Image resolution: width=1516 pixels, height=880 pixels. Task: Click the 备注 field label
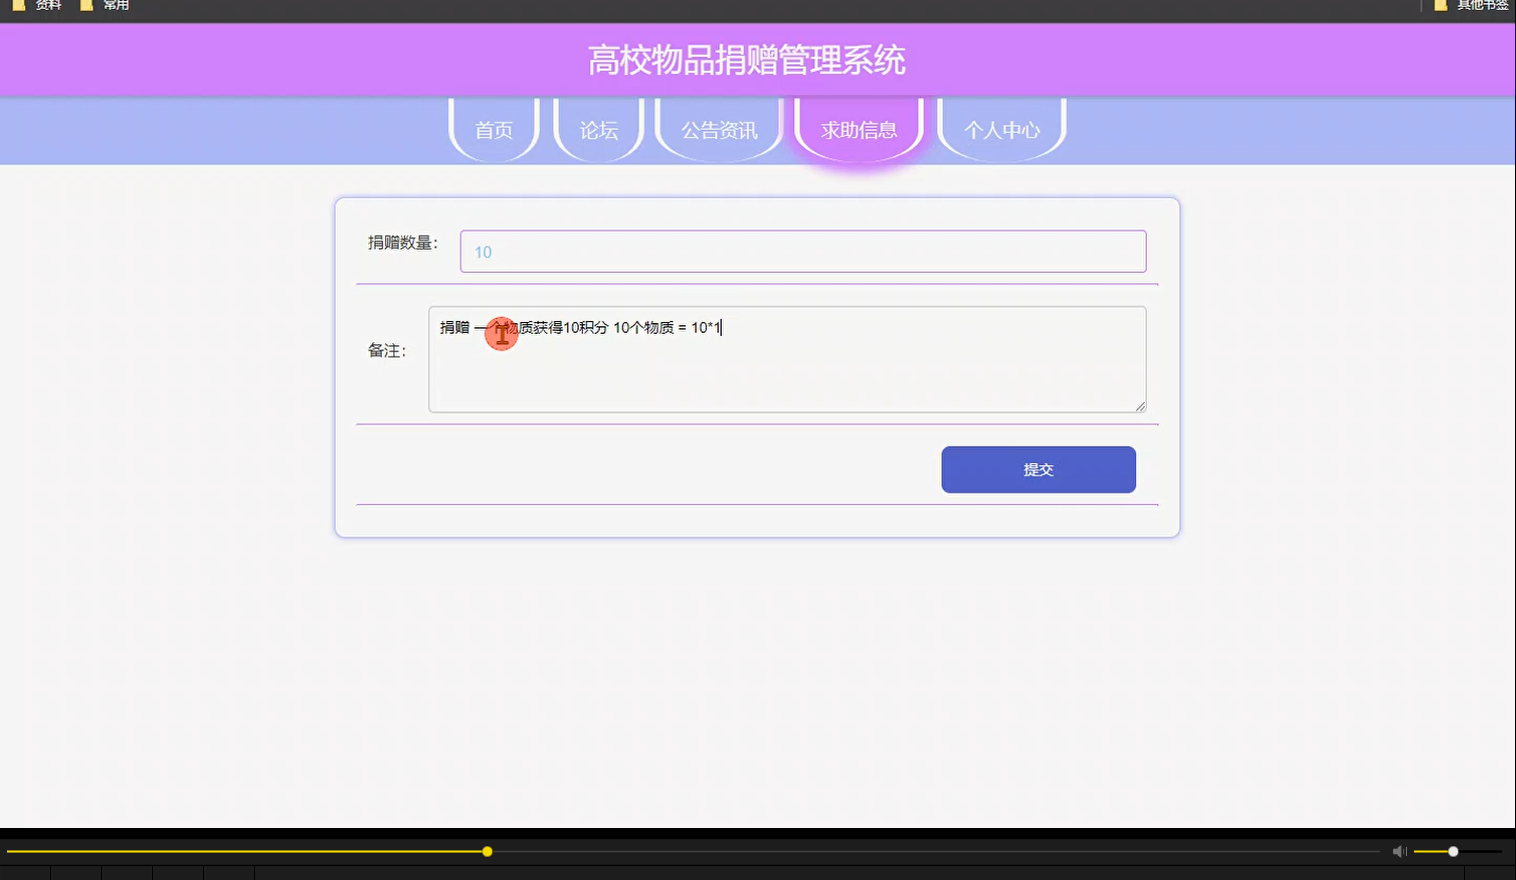(387, 352)
